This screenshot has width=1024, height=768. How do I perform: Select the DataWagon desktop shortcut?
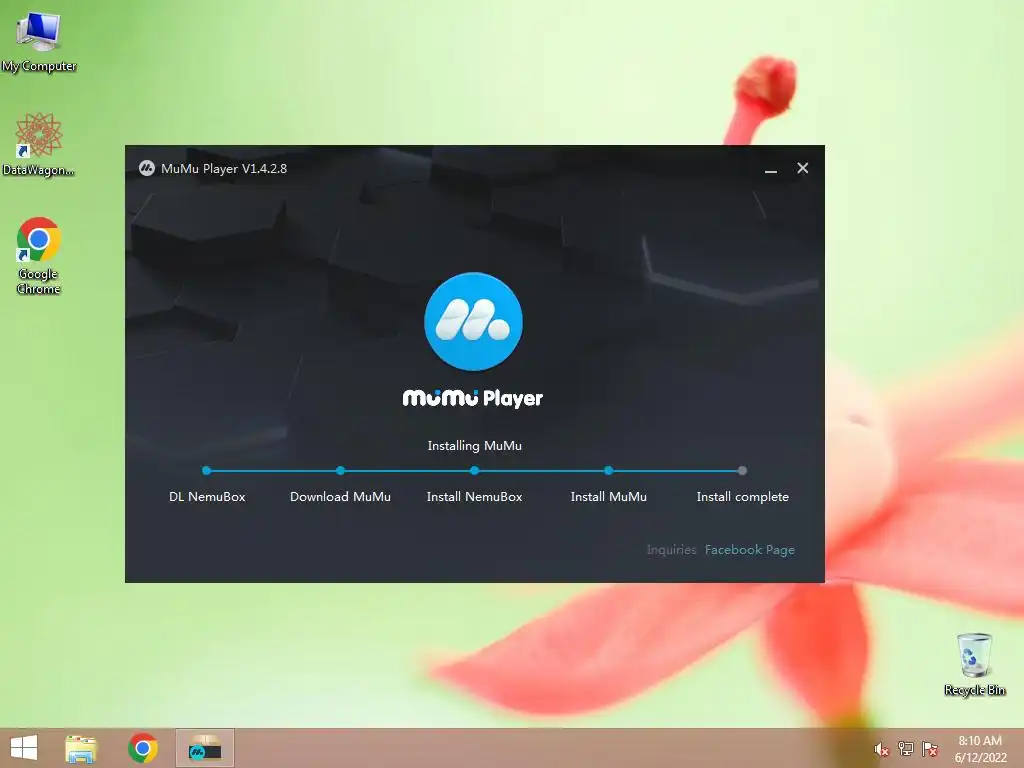(x=39, y=144)
